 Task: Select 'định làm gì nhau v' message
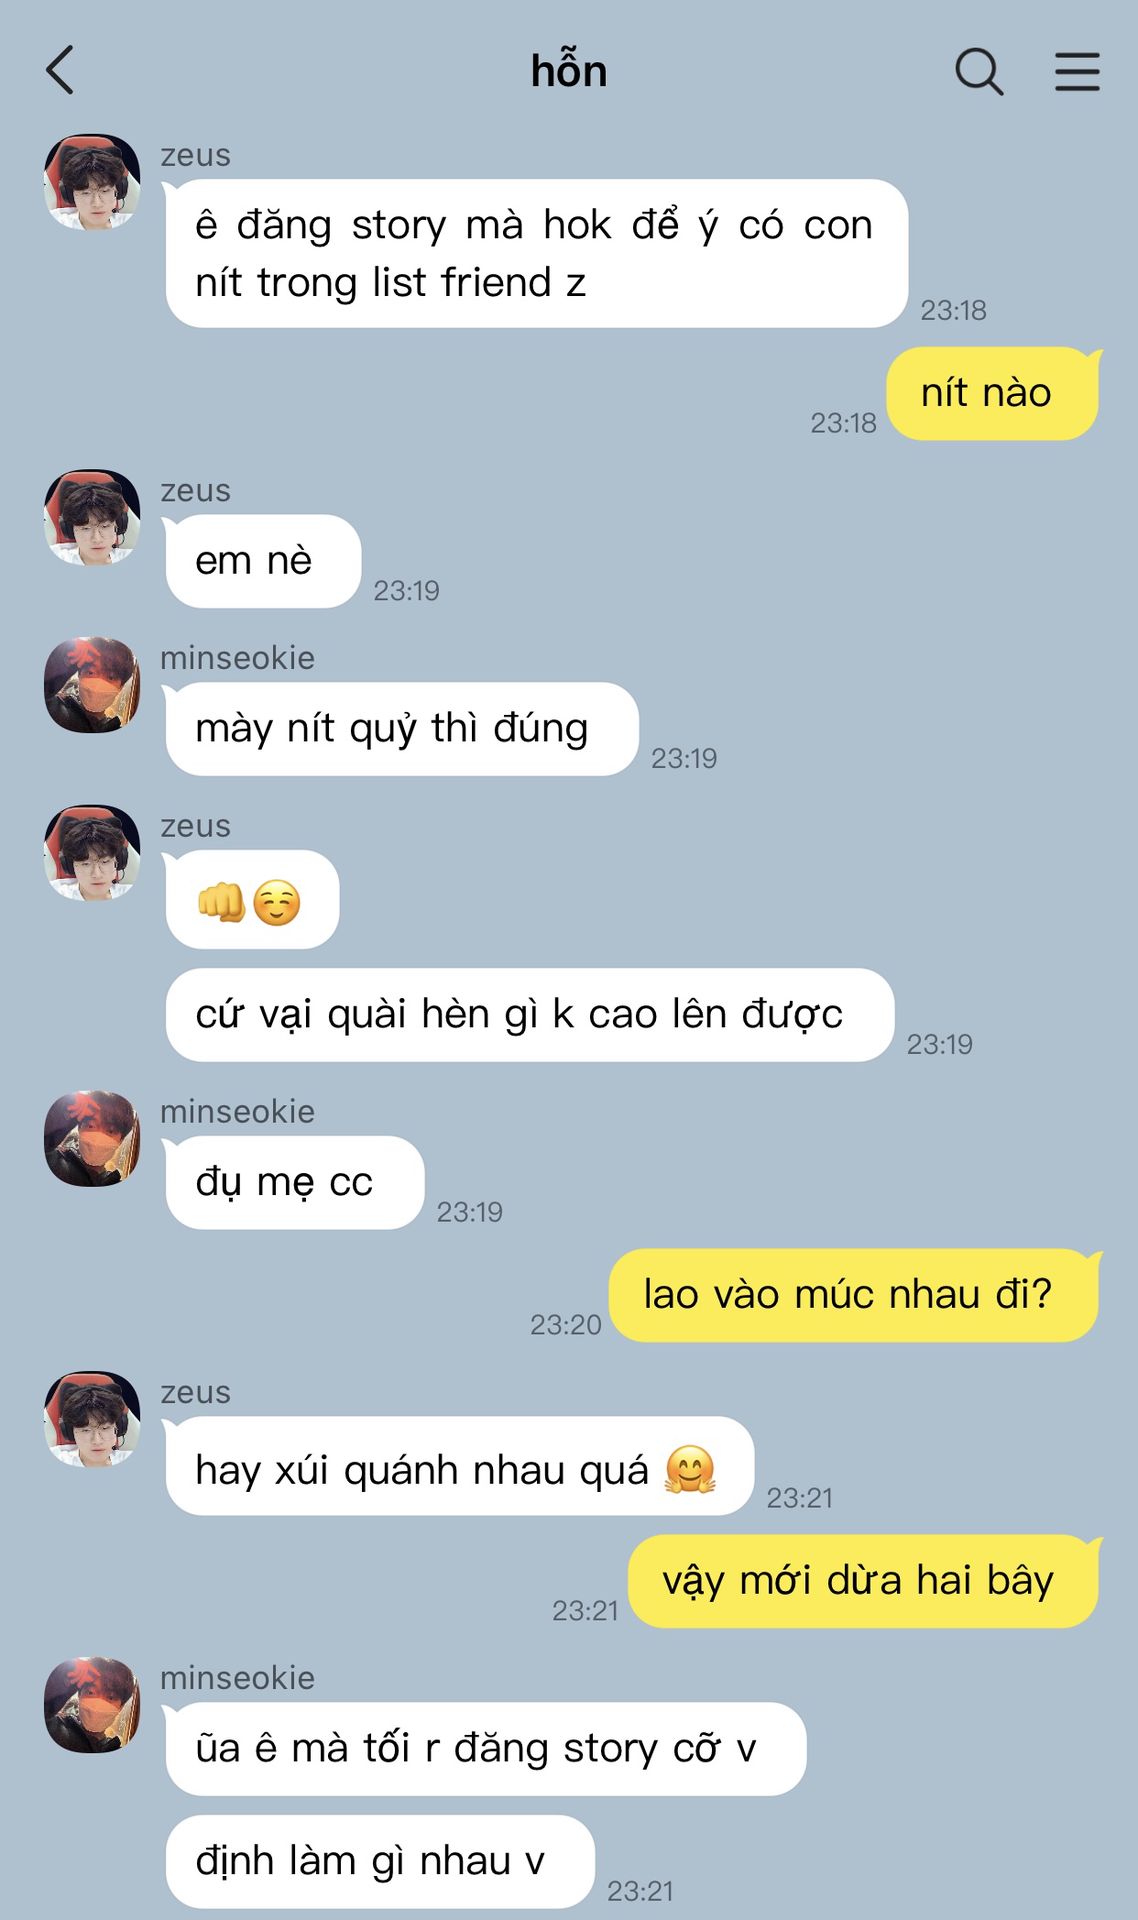380,1861
